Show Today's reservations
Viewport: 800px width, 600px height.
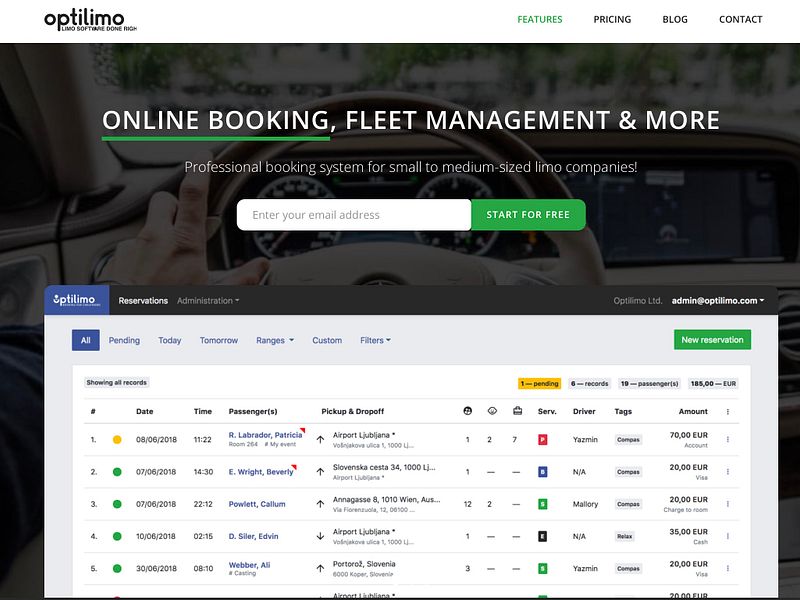point(169,340)
